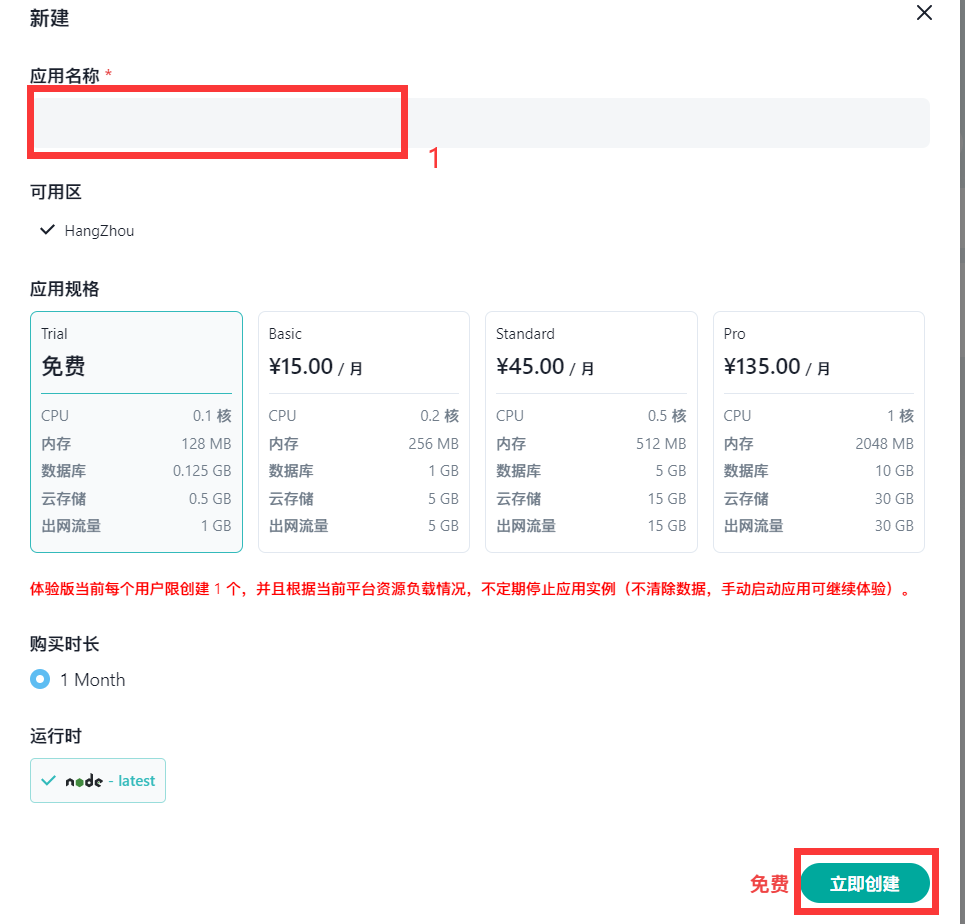Click the red required asterisk beside 应用名称

[x=107, y=74]
